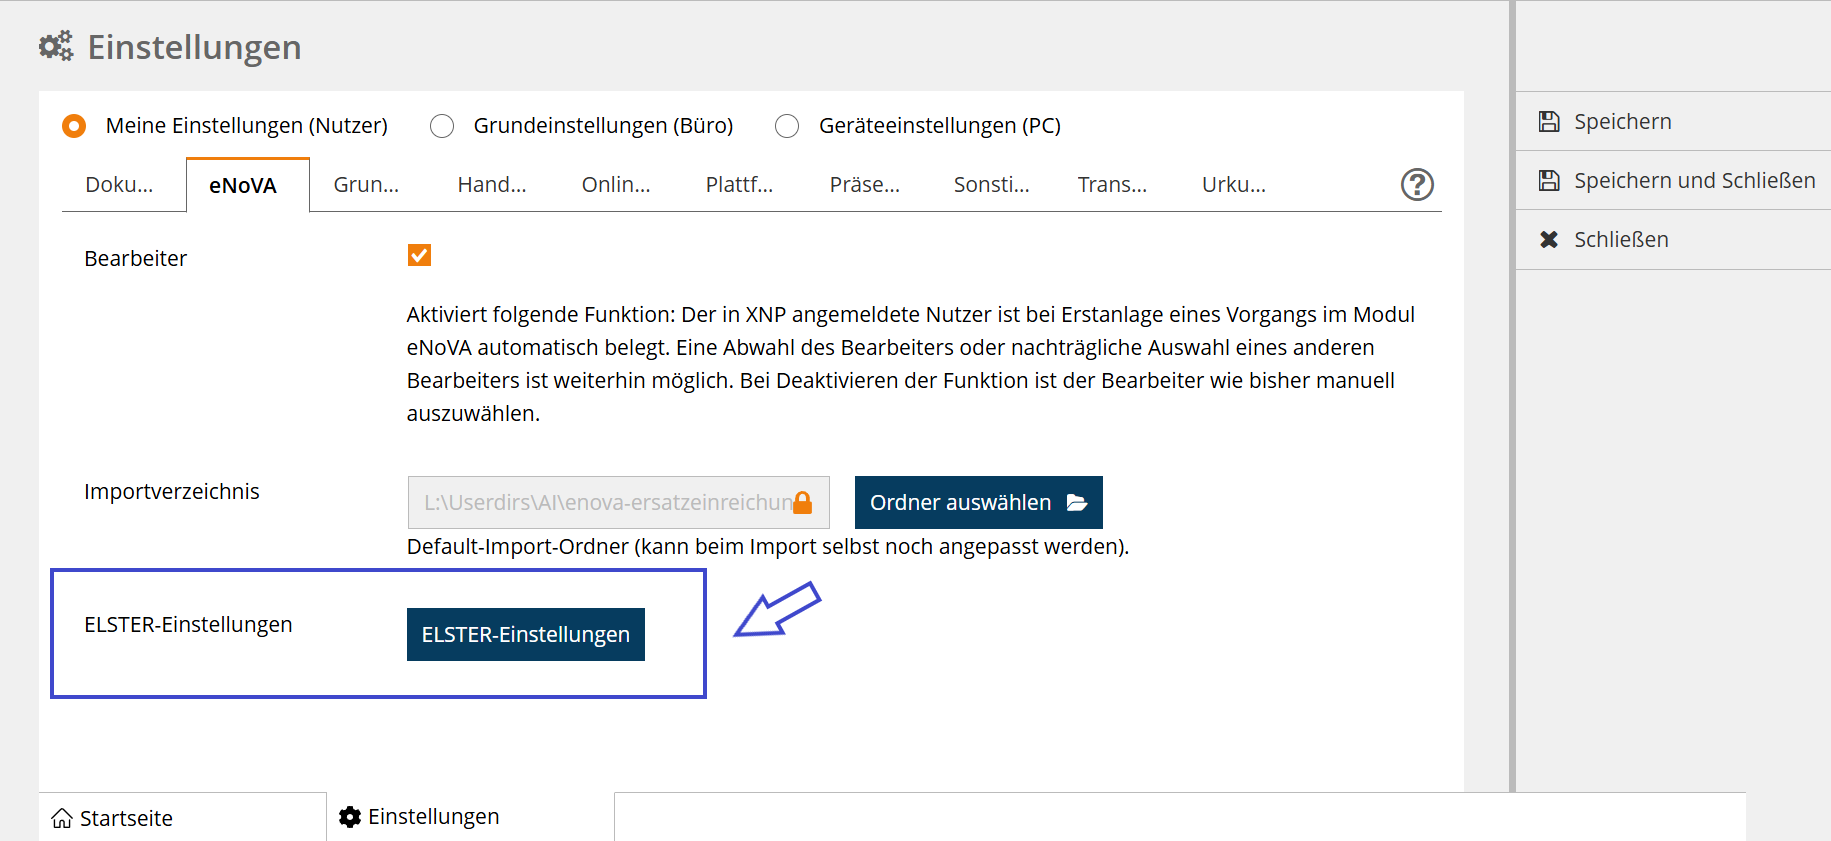Open the Hand... settings tab
Image resolution: width=1831 pixels, height=841 pixels.
tap(491, 185)
